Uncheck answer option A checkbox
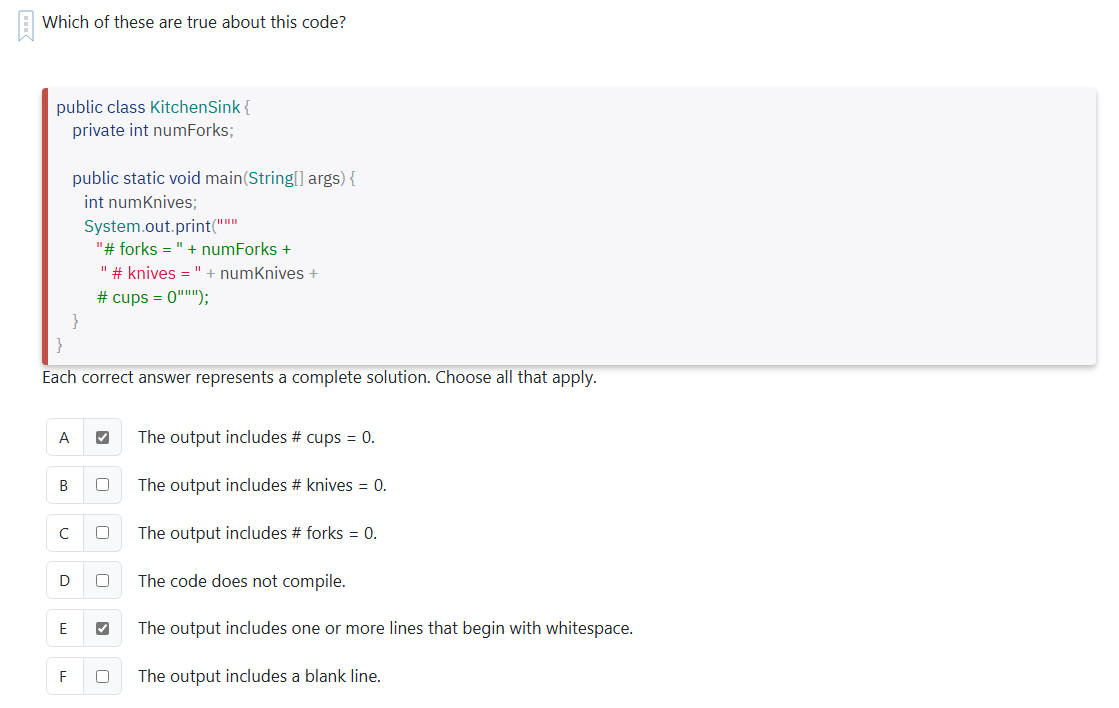This screenshot has height=708, width=1119. pyautogui.click(x=101, y=437)
